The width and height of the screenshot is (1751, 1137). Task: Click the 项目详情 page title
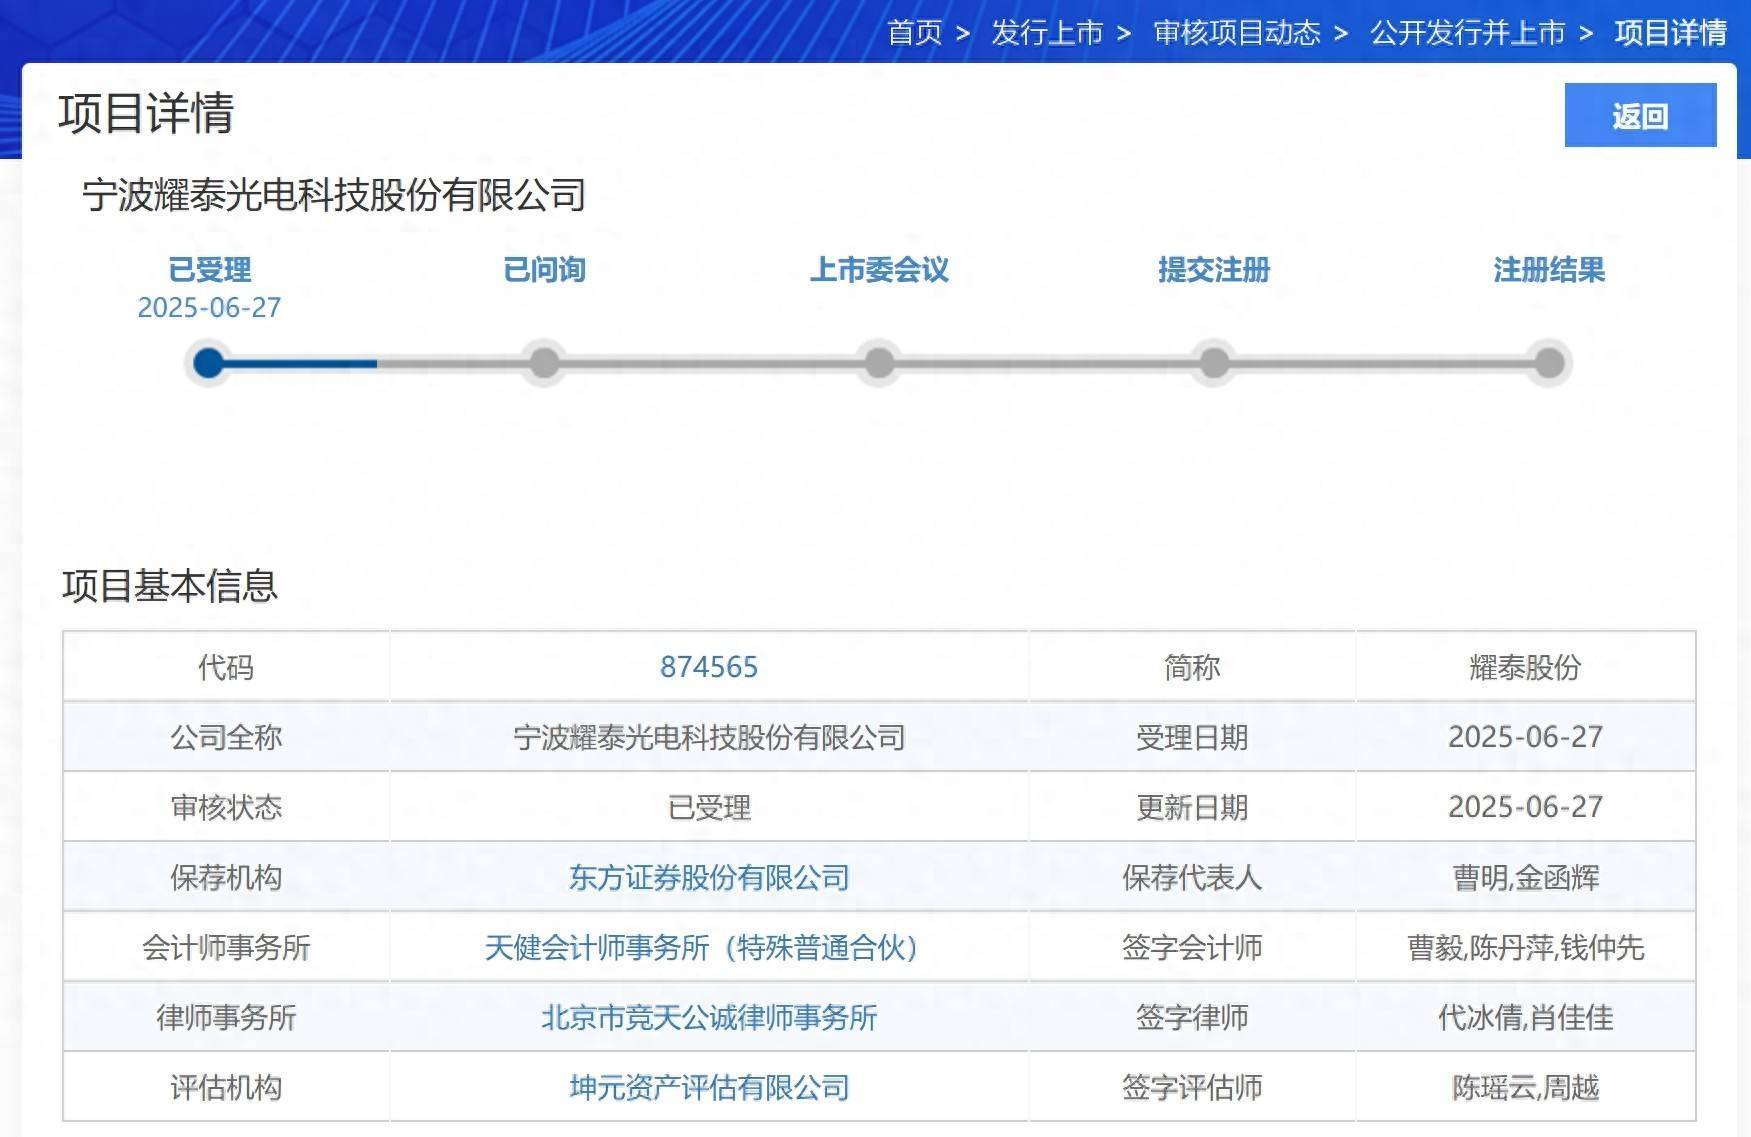click(146, 113)
